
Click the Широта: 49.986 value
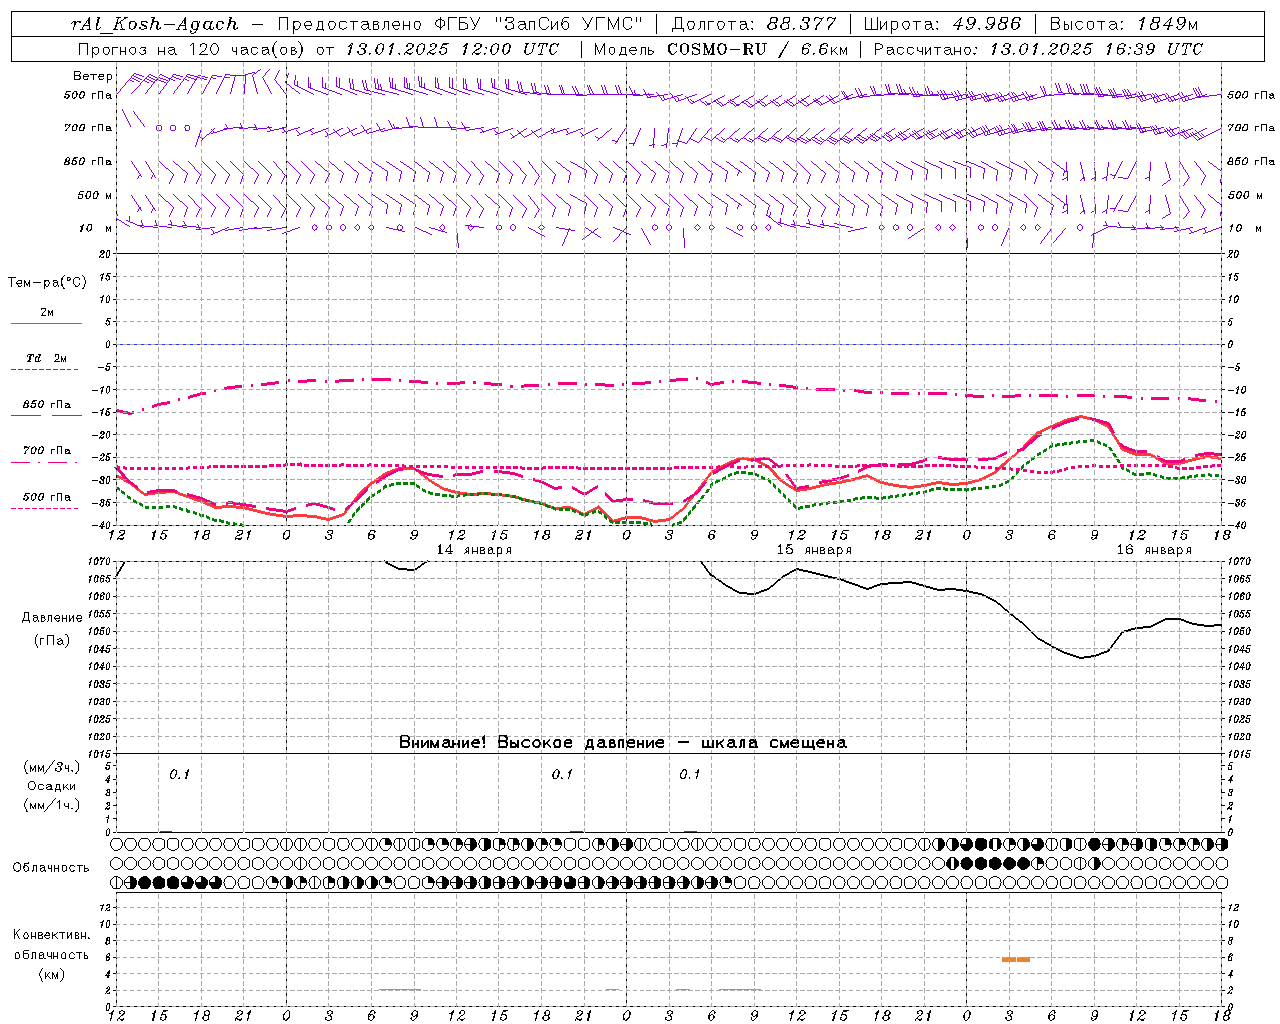[942, 24]
